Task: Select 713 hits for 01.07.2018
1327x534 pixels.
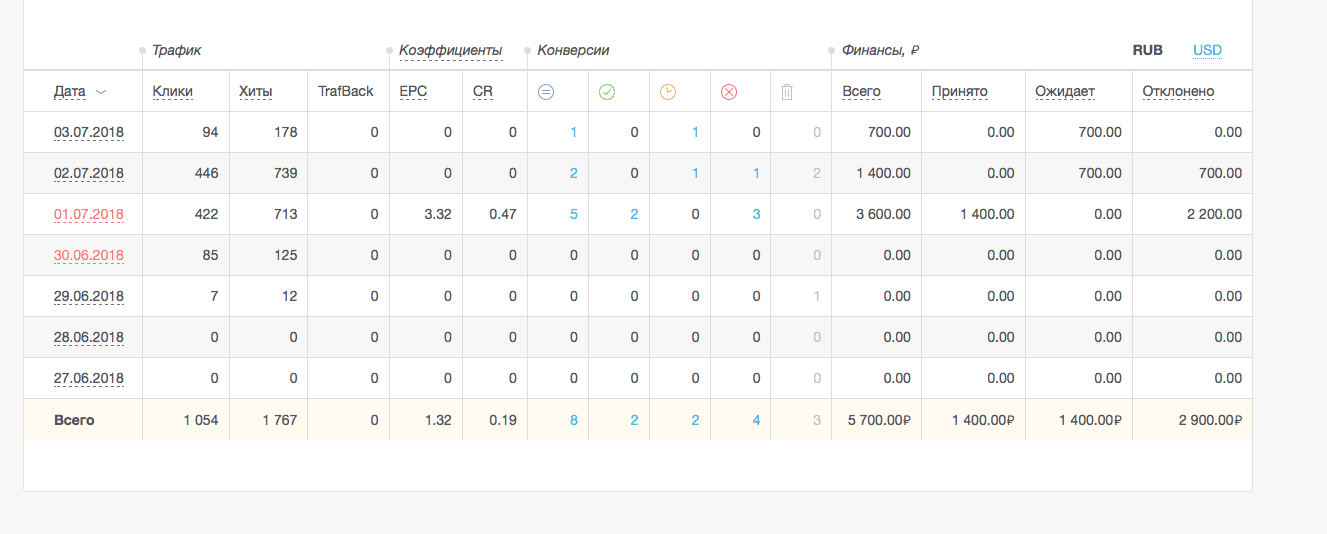Action: click(x=285, y=214)
